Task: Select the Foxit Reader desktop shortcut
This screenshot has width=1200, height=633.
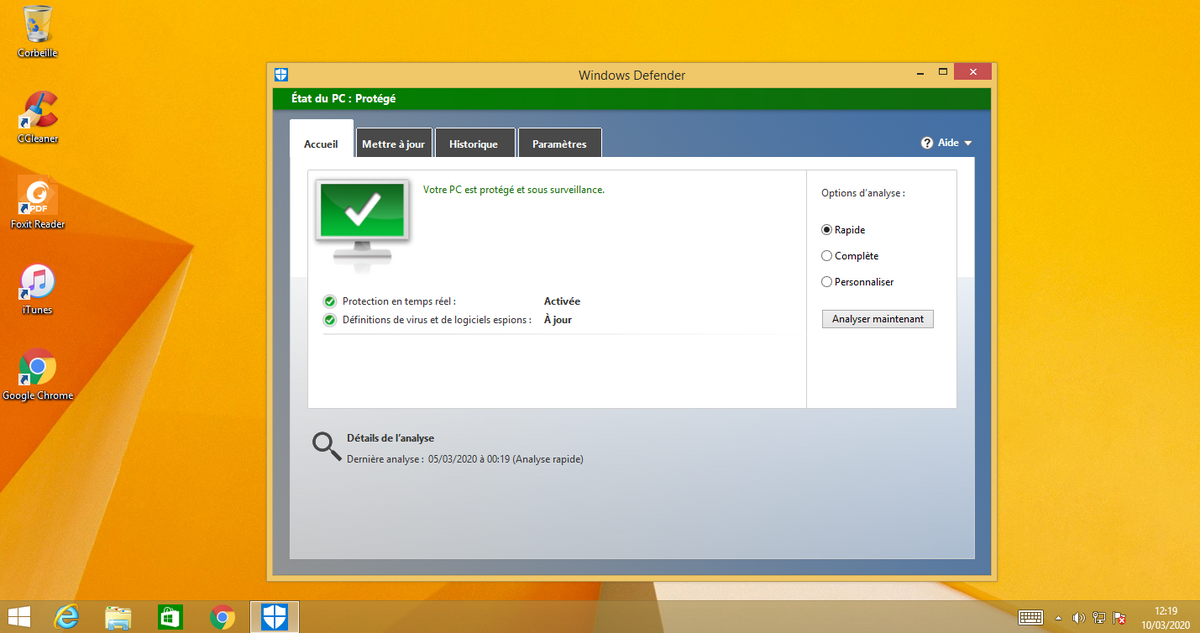Action: tap(37, 203)
